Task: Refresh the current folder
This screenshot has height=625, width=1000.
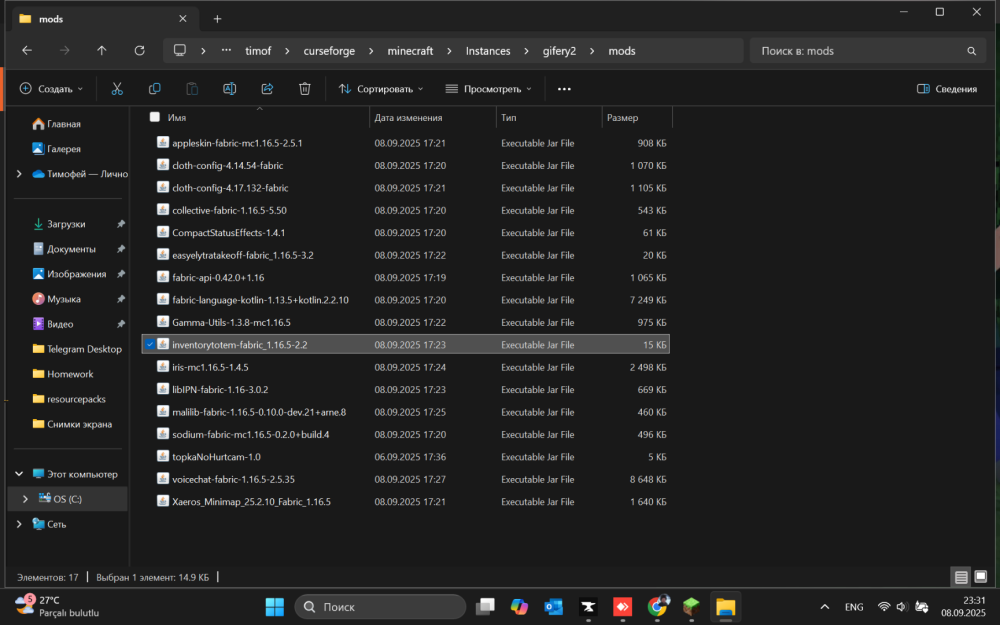Action: (x=140, y=50)
